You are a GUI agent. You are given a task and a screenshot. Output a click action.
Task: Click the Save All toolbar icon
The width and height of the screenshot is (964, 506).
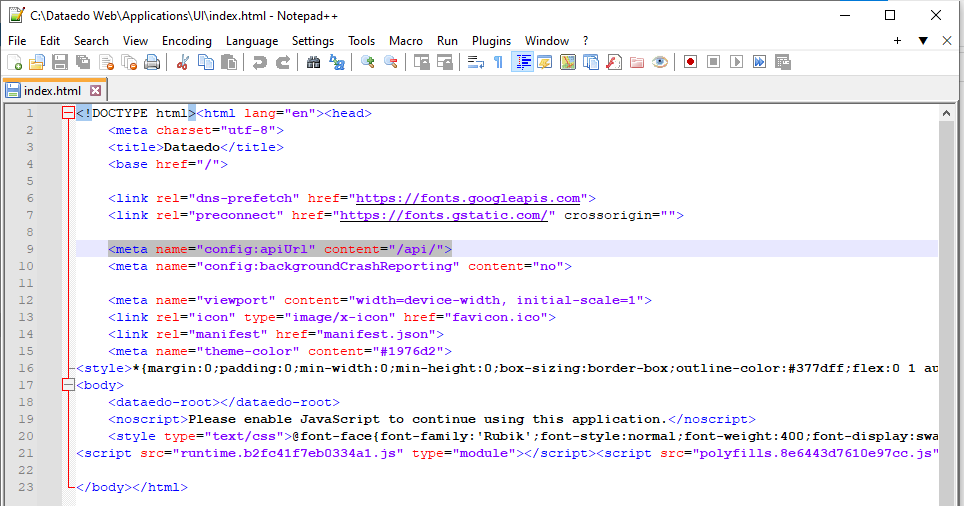pyautogui.click(x=83, y=62)
